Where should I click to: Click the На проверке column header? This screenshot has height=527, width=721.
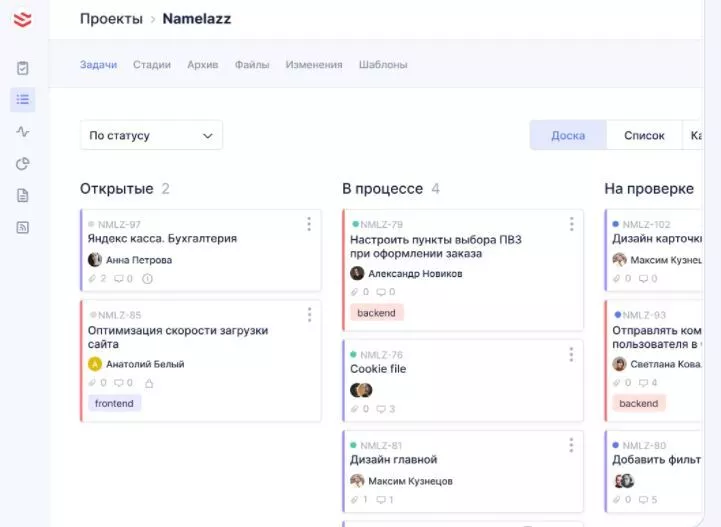pos(649,189)
